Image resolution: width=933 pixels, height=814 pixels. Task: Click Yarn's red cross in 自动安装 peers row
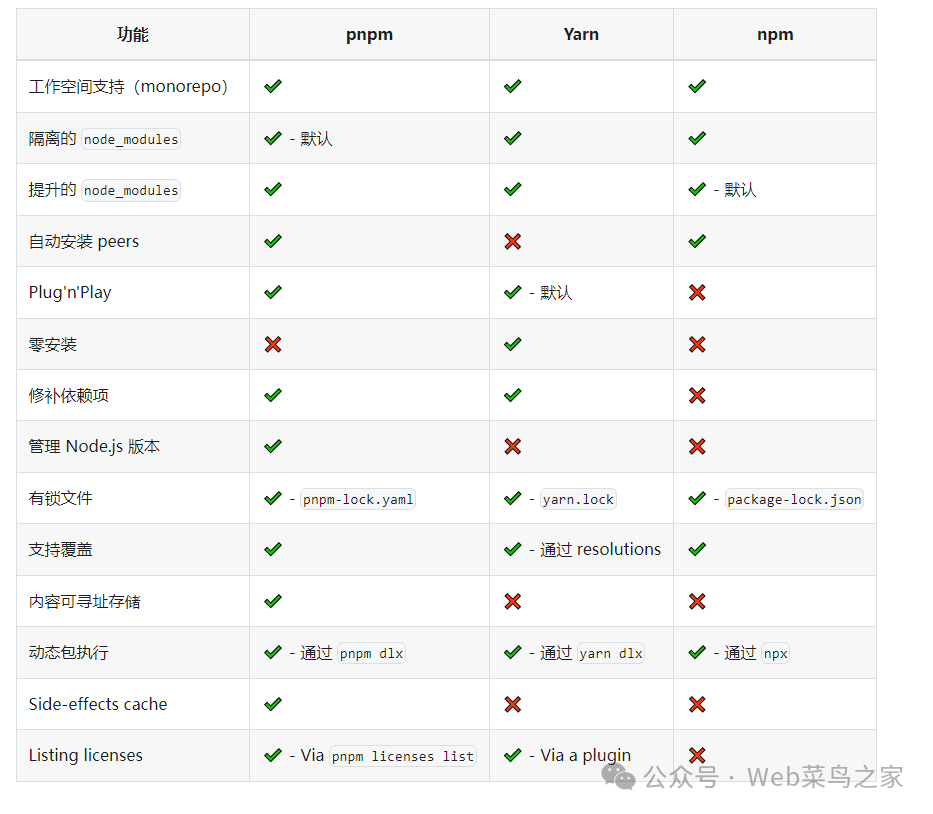tap(512, 242)
